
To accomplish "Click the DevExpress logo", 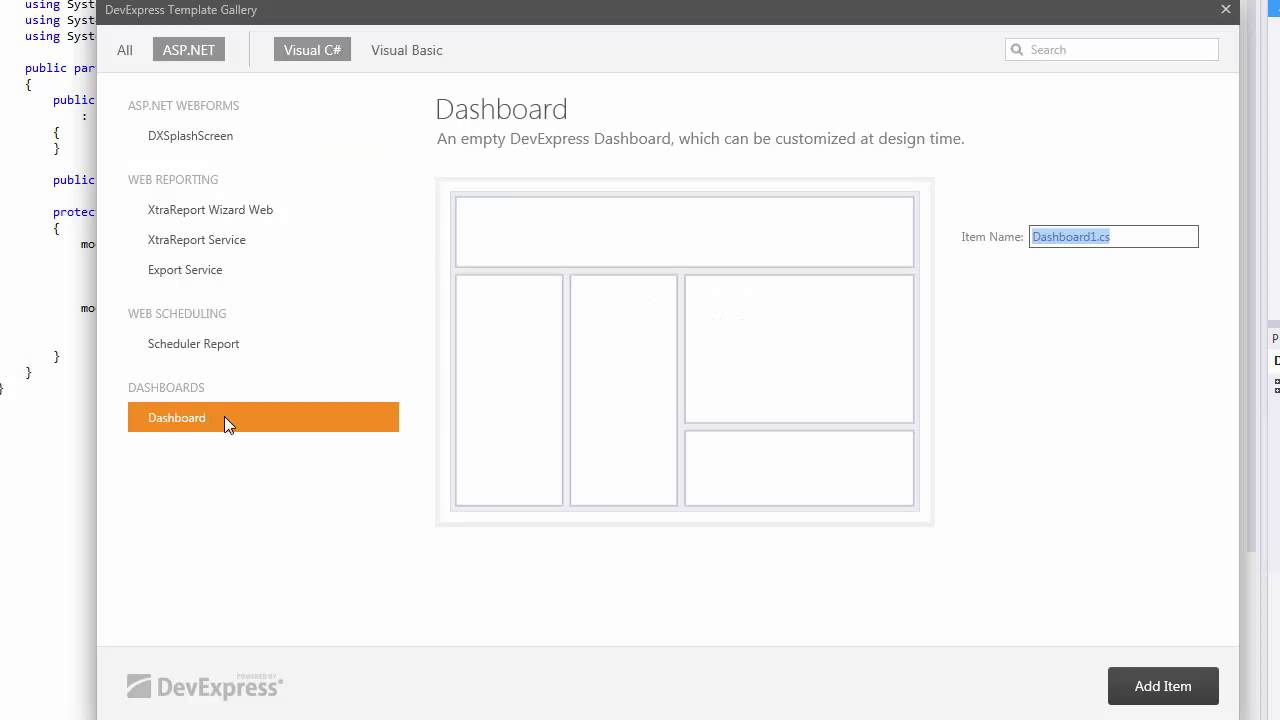I will coord(205,685).
